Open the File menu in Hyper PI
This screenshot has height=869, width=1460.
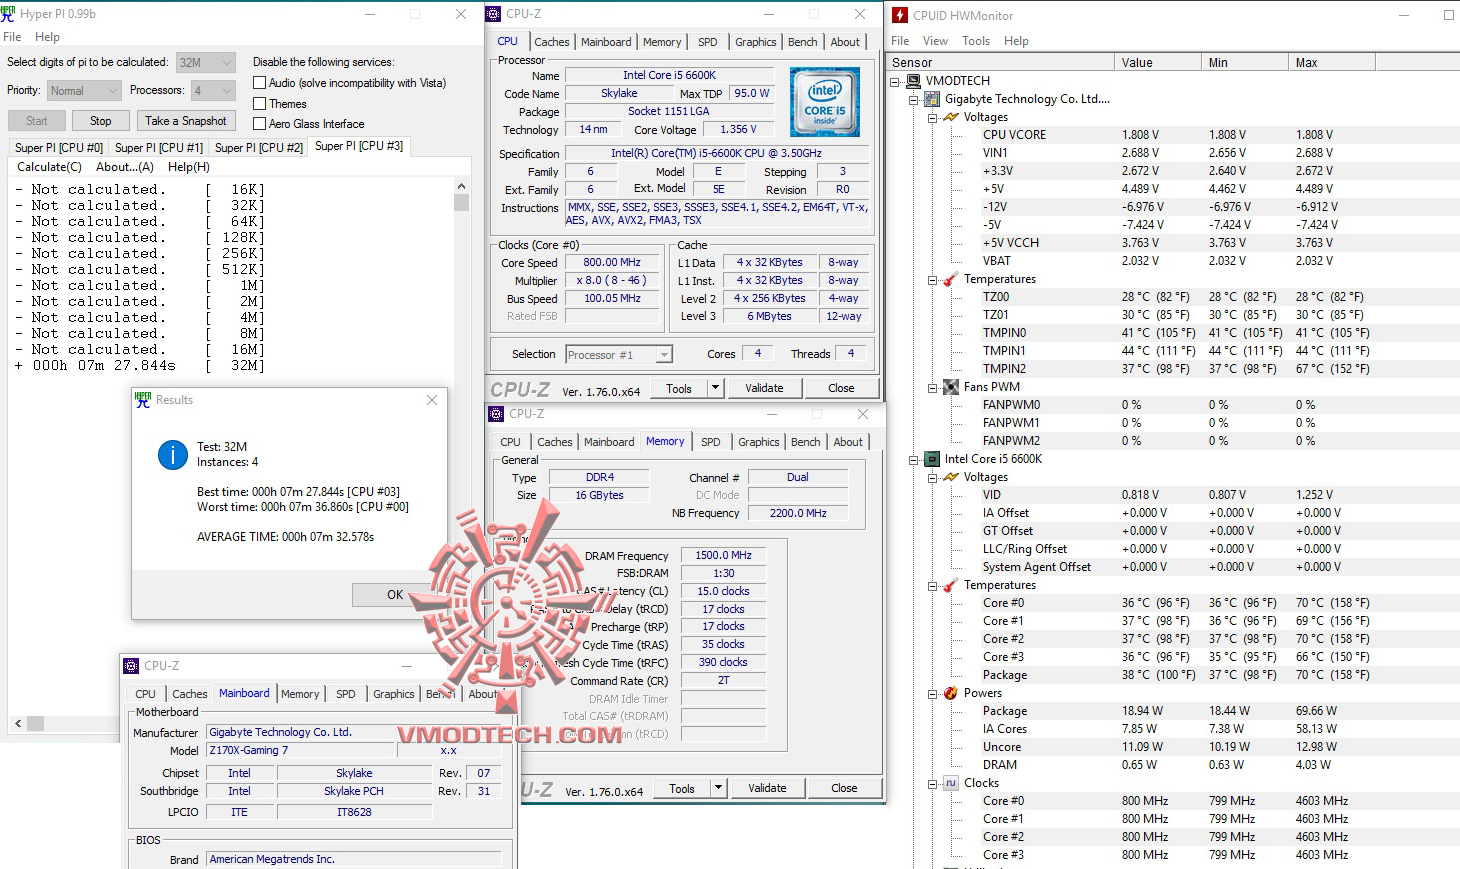(x=12, y=37)
